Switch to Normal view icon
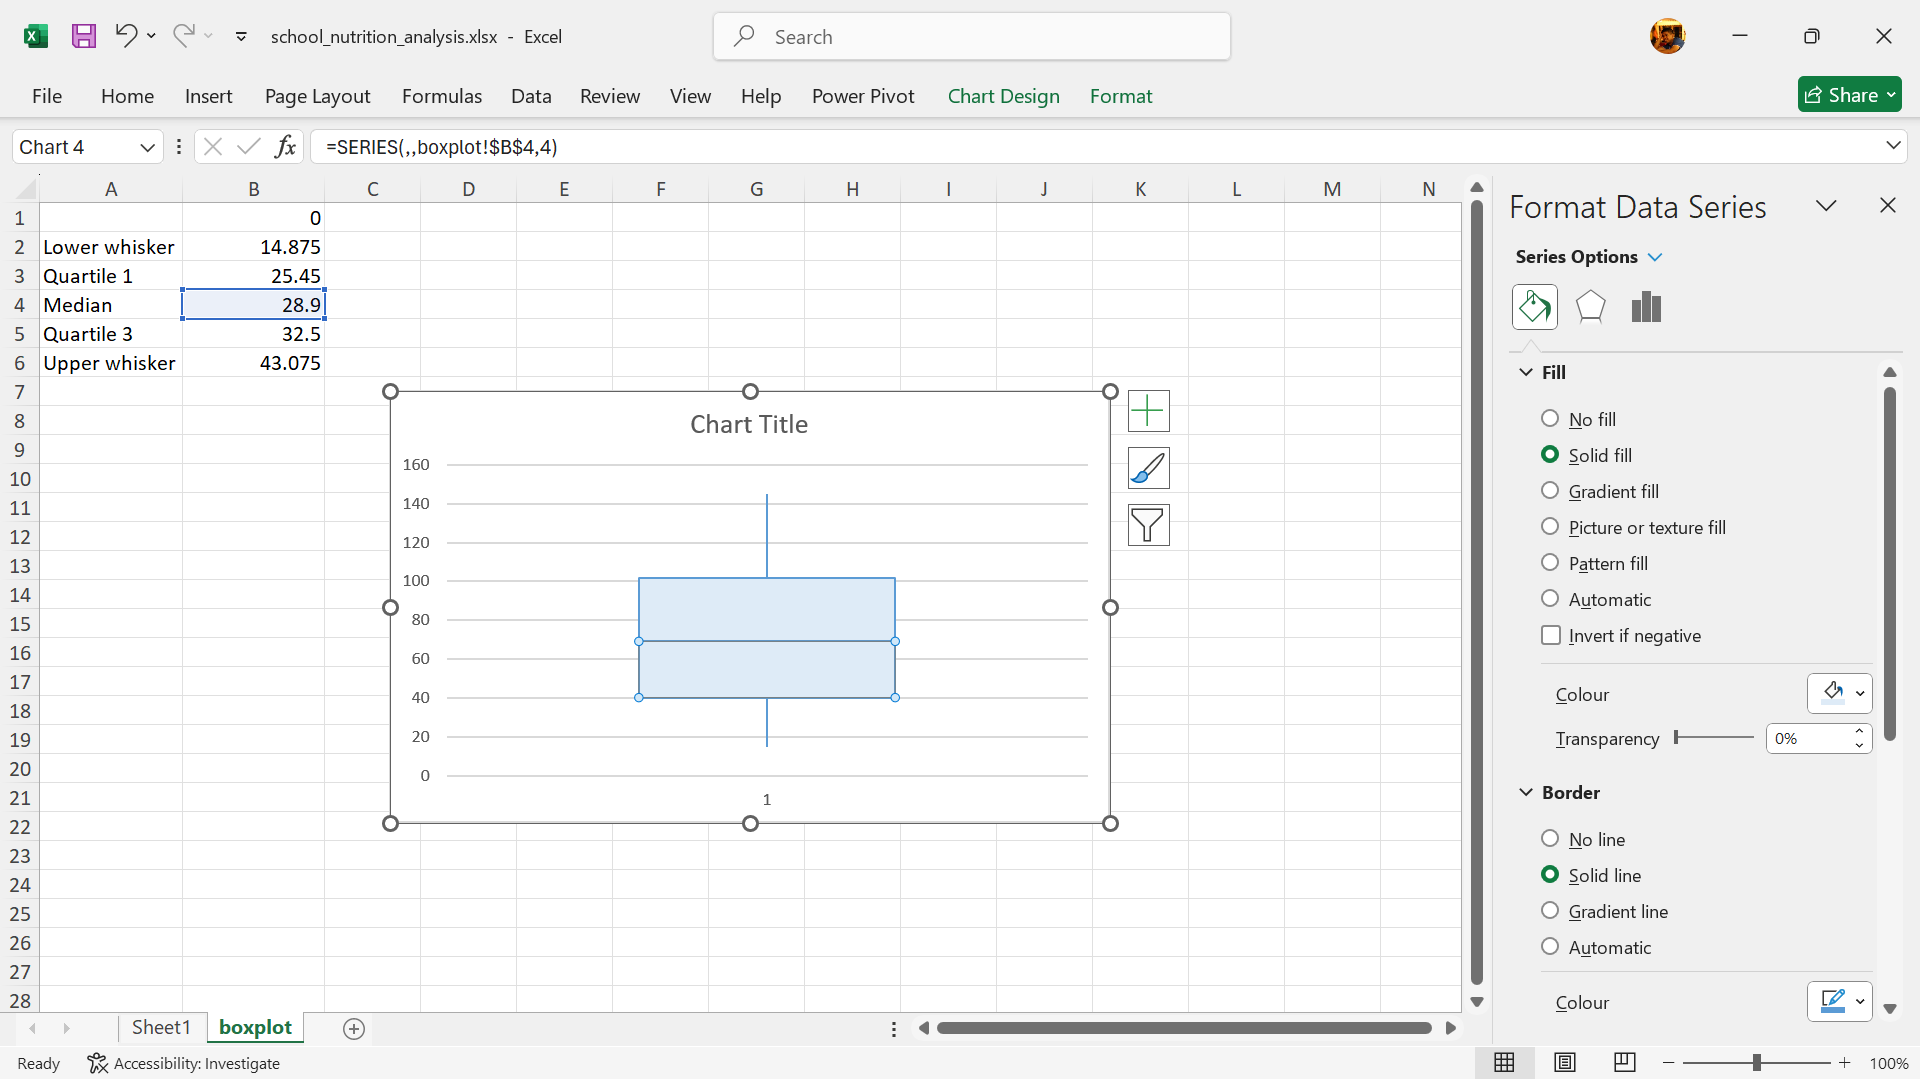The image size is (1920, 1080). pyautogui.click(x=1504, y=1063)
